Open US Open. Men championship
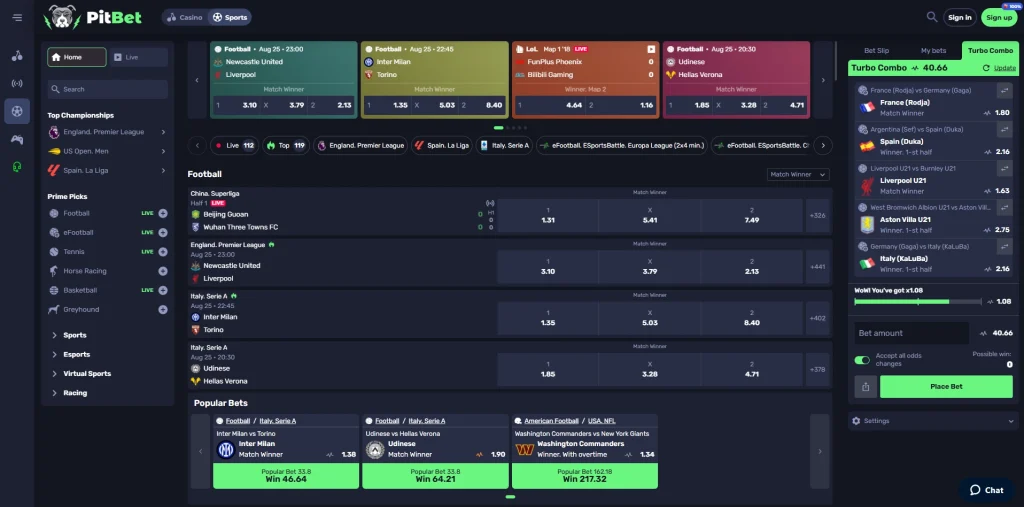 (107, 151)
